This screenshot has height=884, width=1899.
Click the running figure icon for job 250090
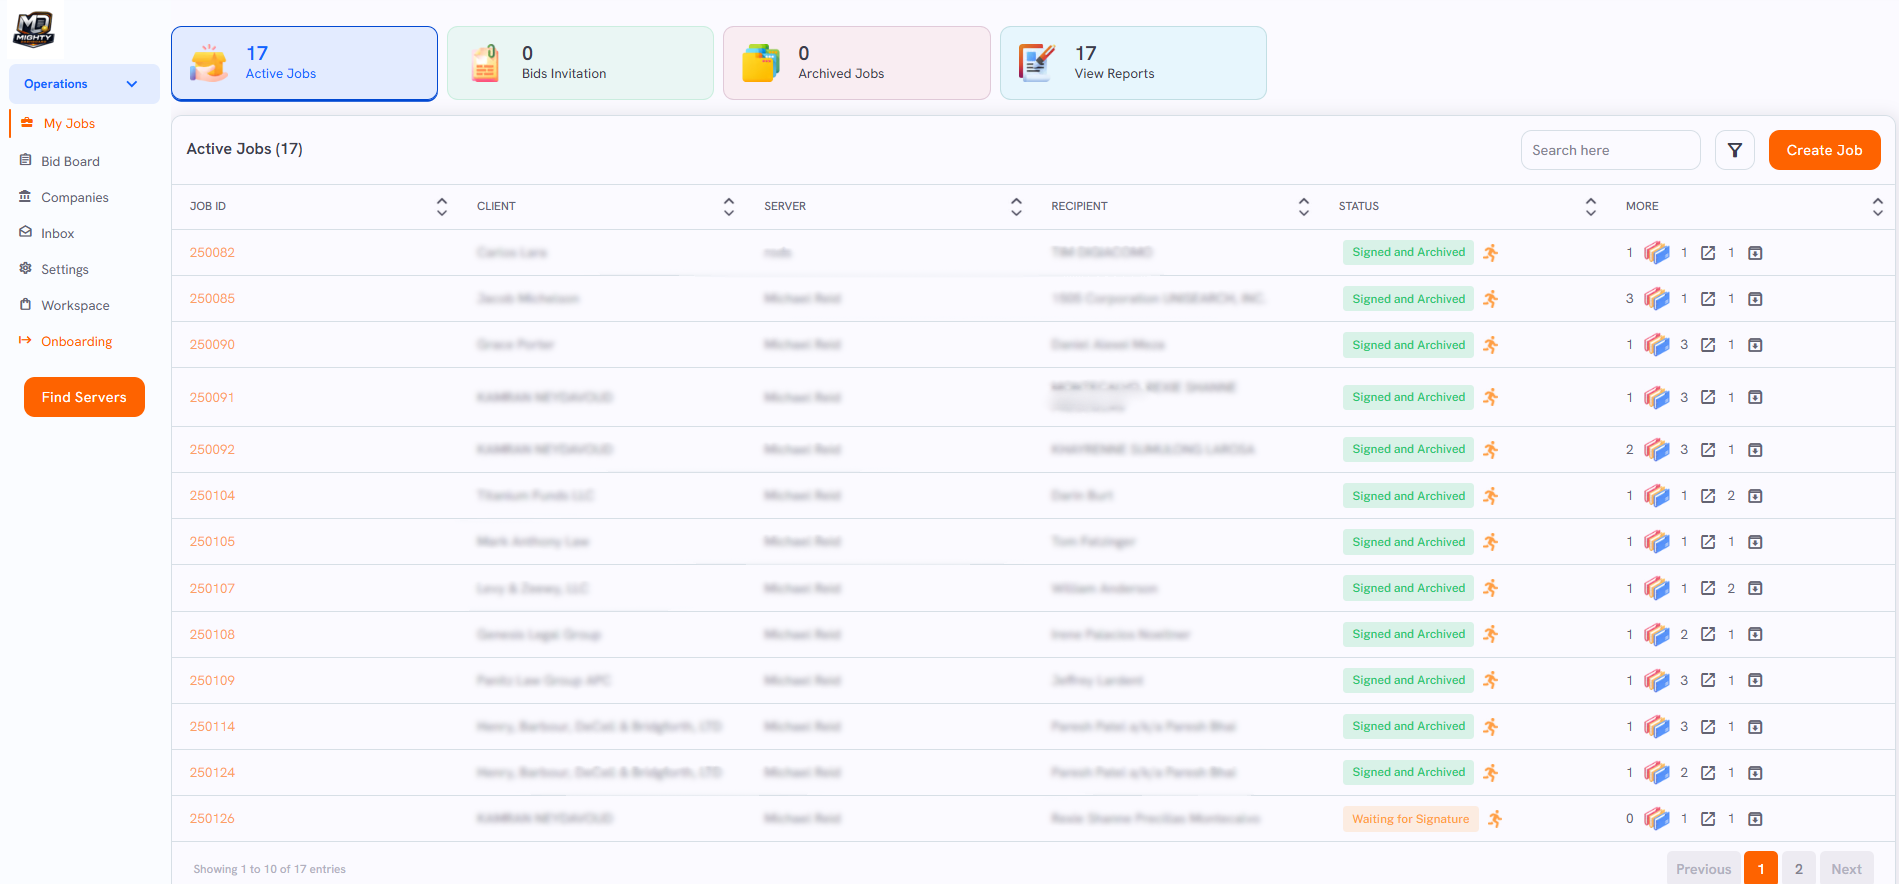pos(1491,345)
